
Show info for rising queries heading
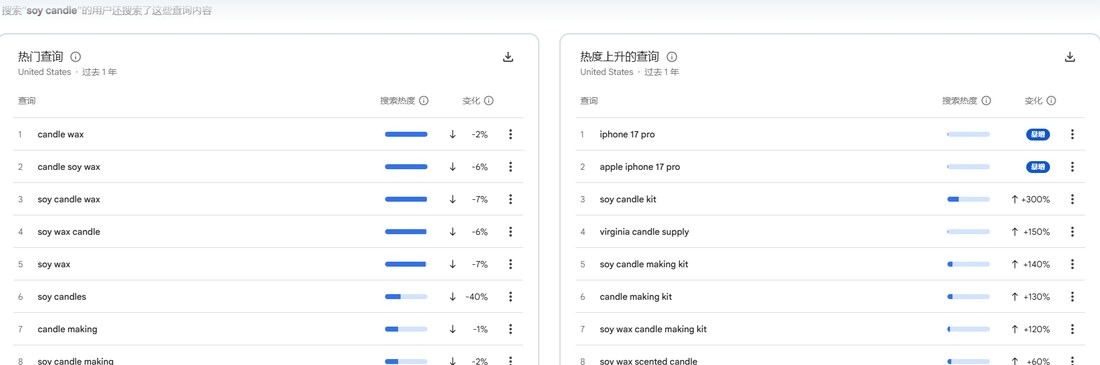(x=671, y=57)
